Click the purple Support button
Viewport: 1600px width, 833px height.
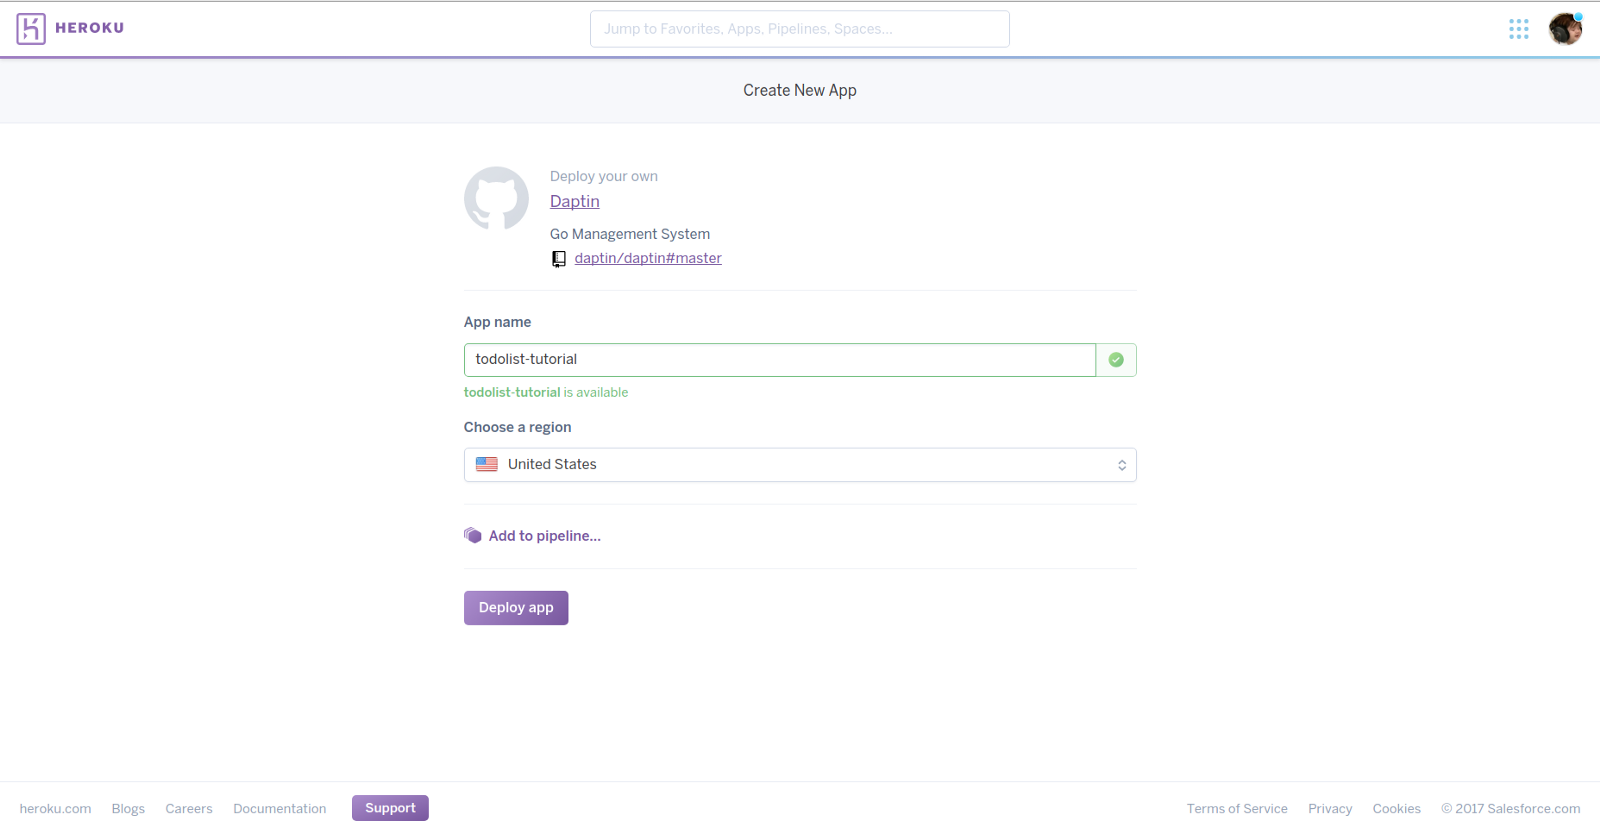coord(390,808)
